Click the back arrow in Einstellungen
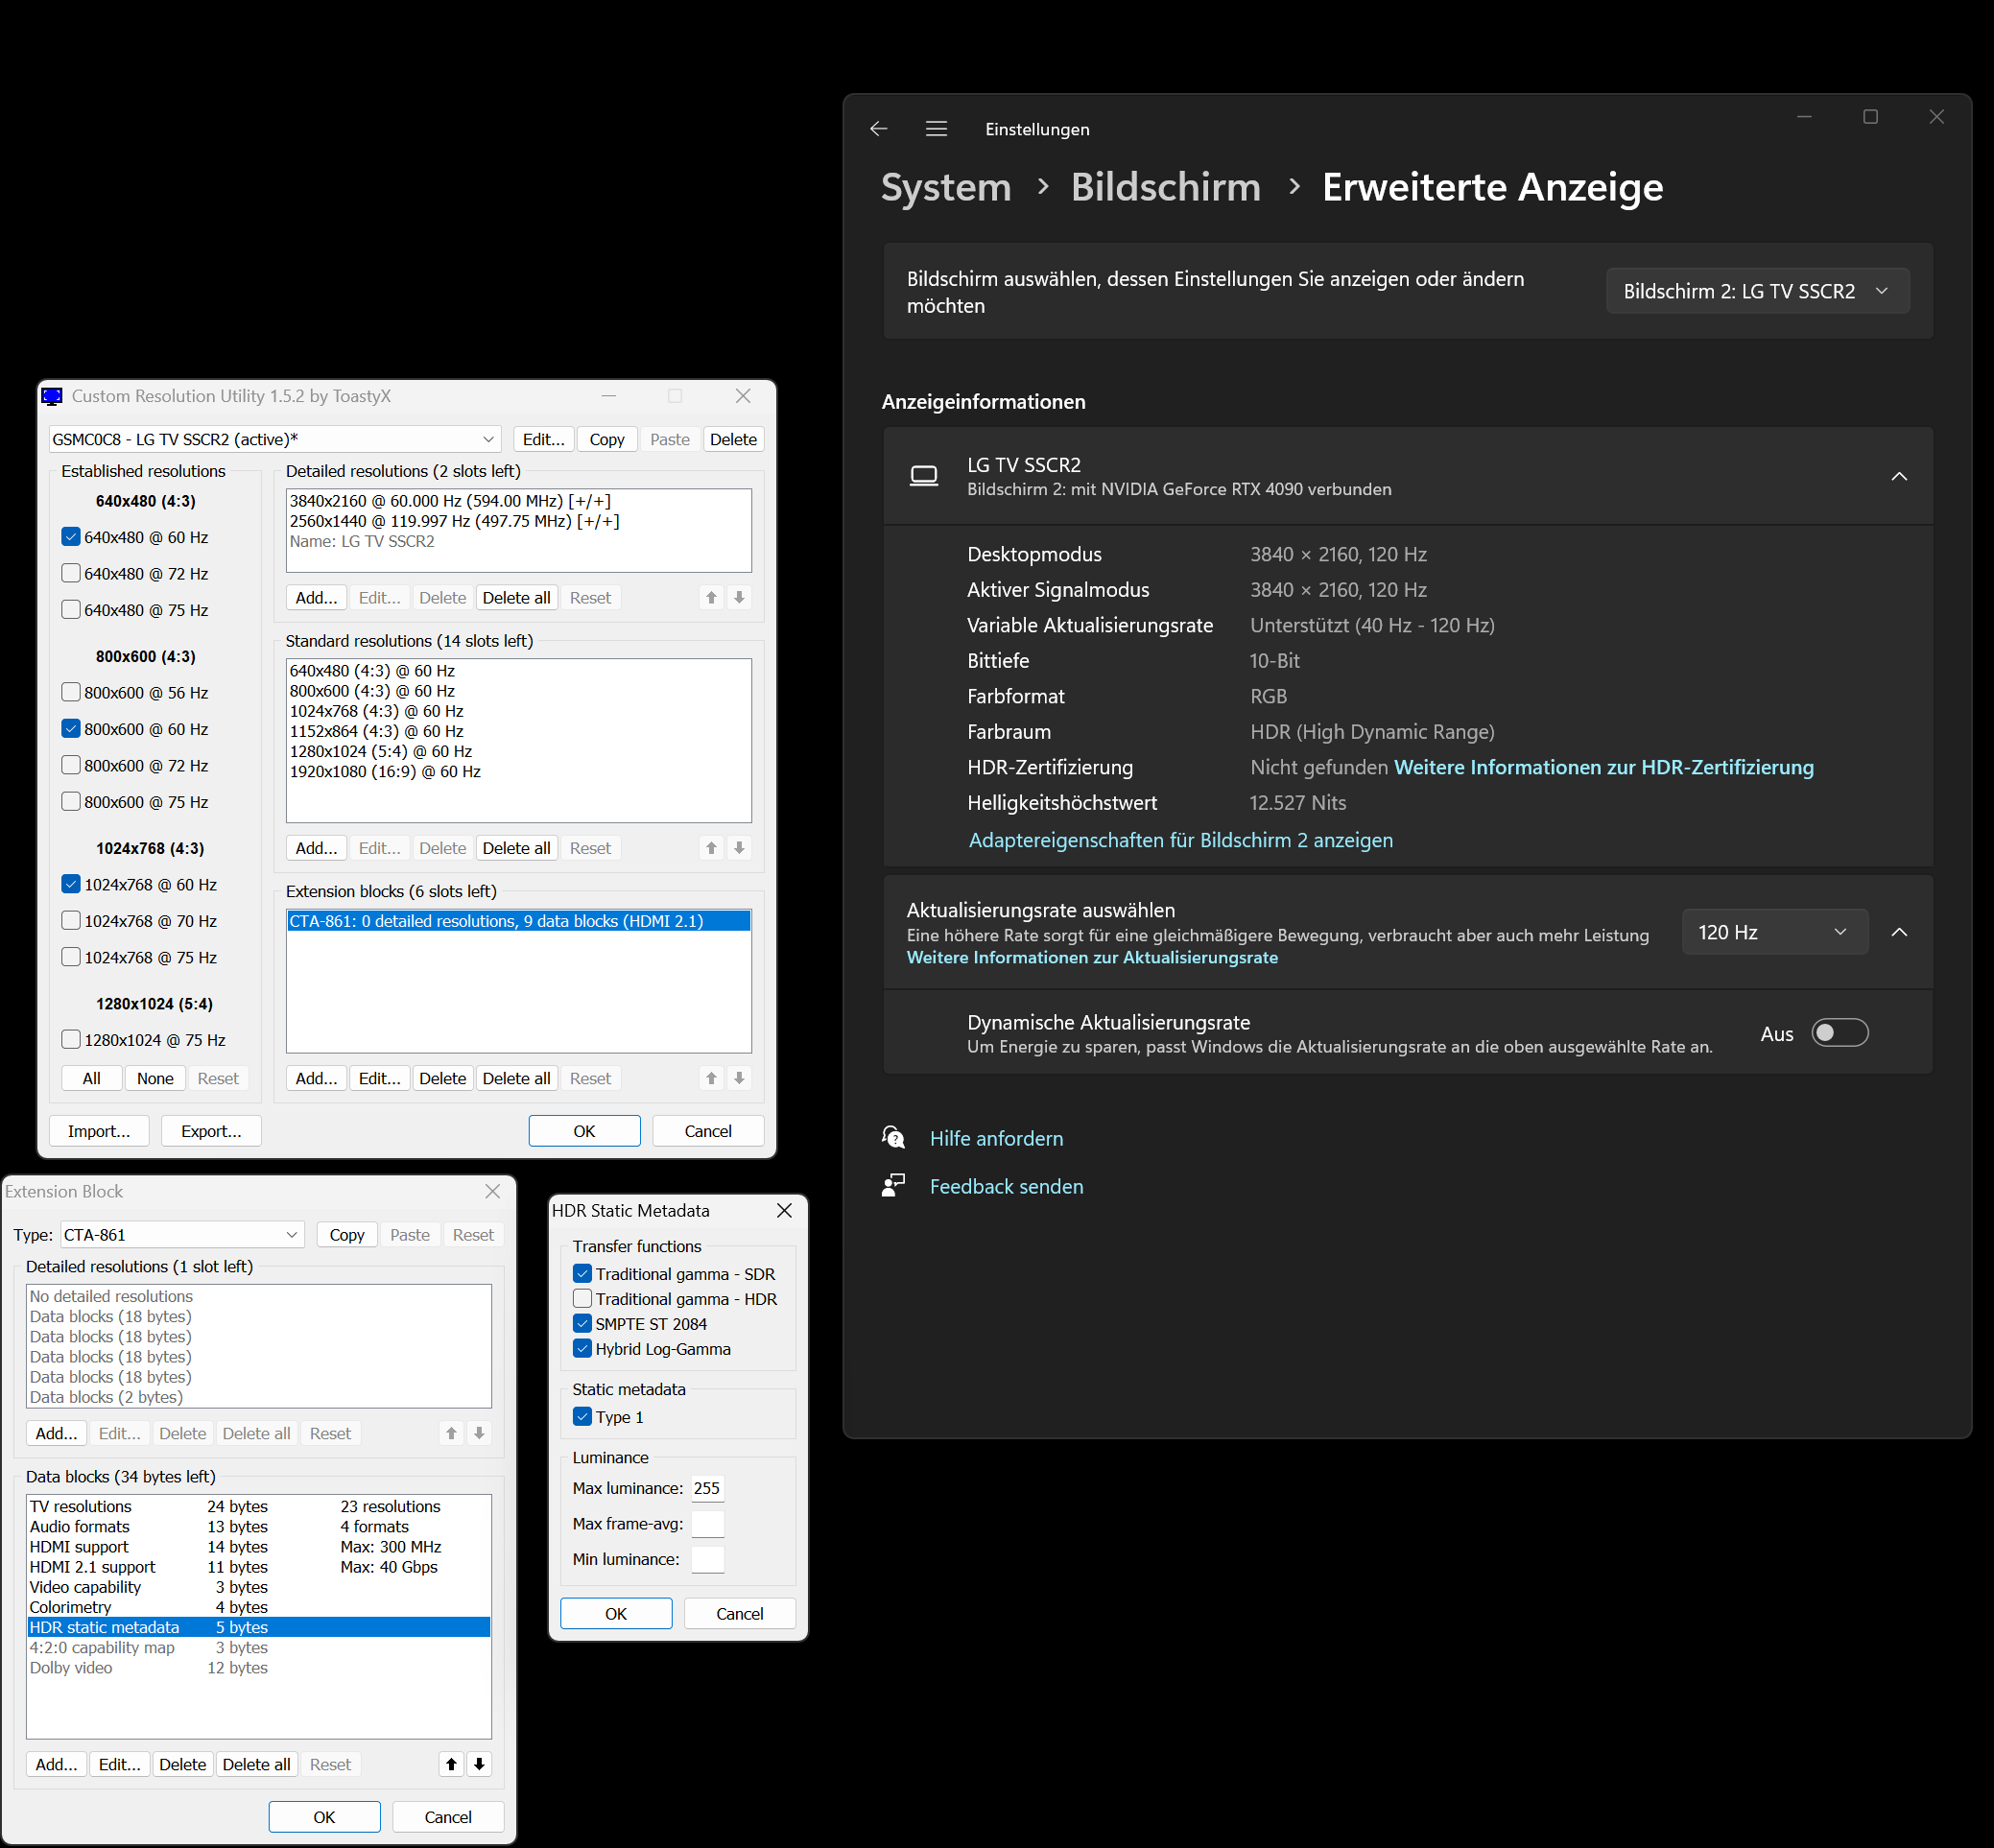The height and width of the screenshot is (1848, 1994). (x=878, y=128)
